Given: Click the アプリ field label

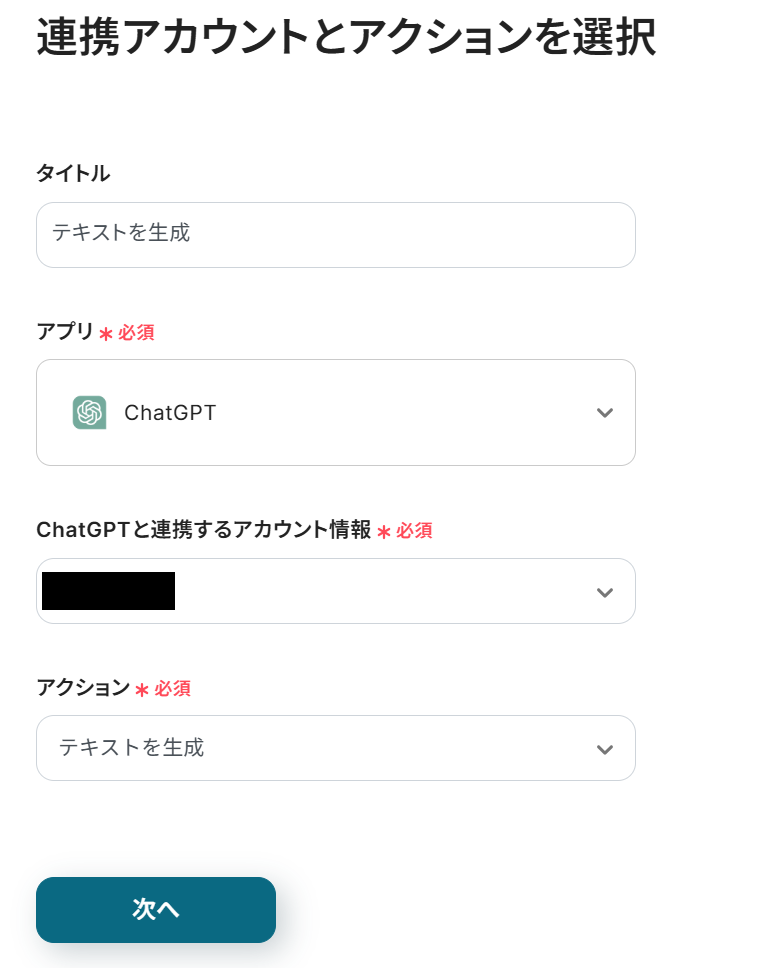Looking at the screenshot, I should tap(65, 332).
